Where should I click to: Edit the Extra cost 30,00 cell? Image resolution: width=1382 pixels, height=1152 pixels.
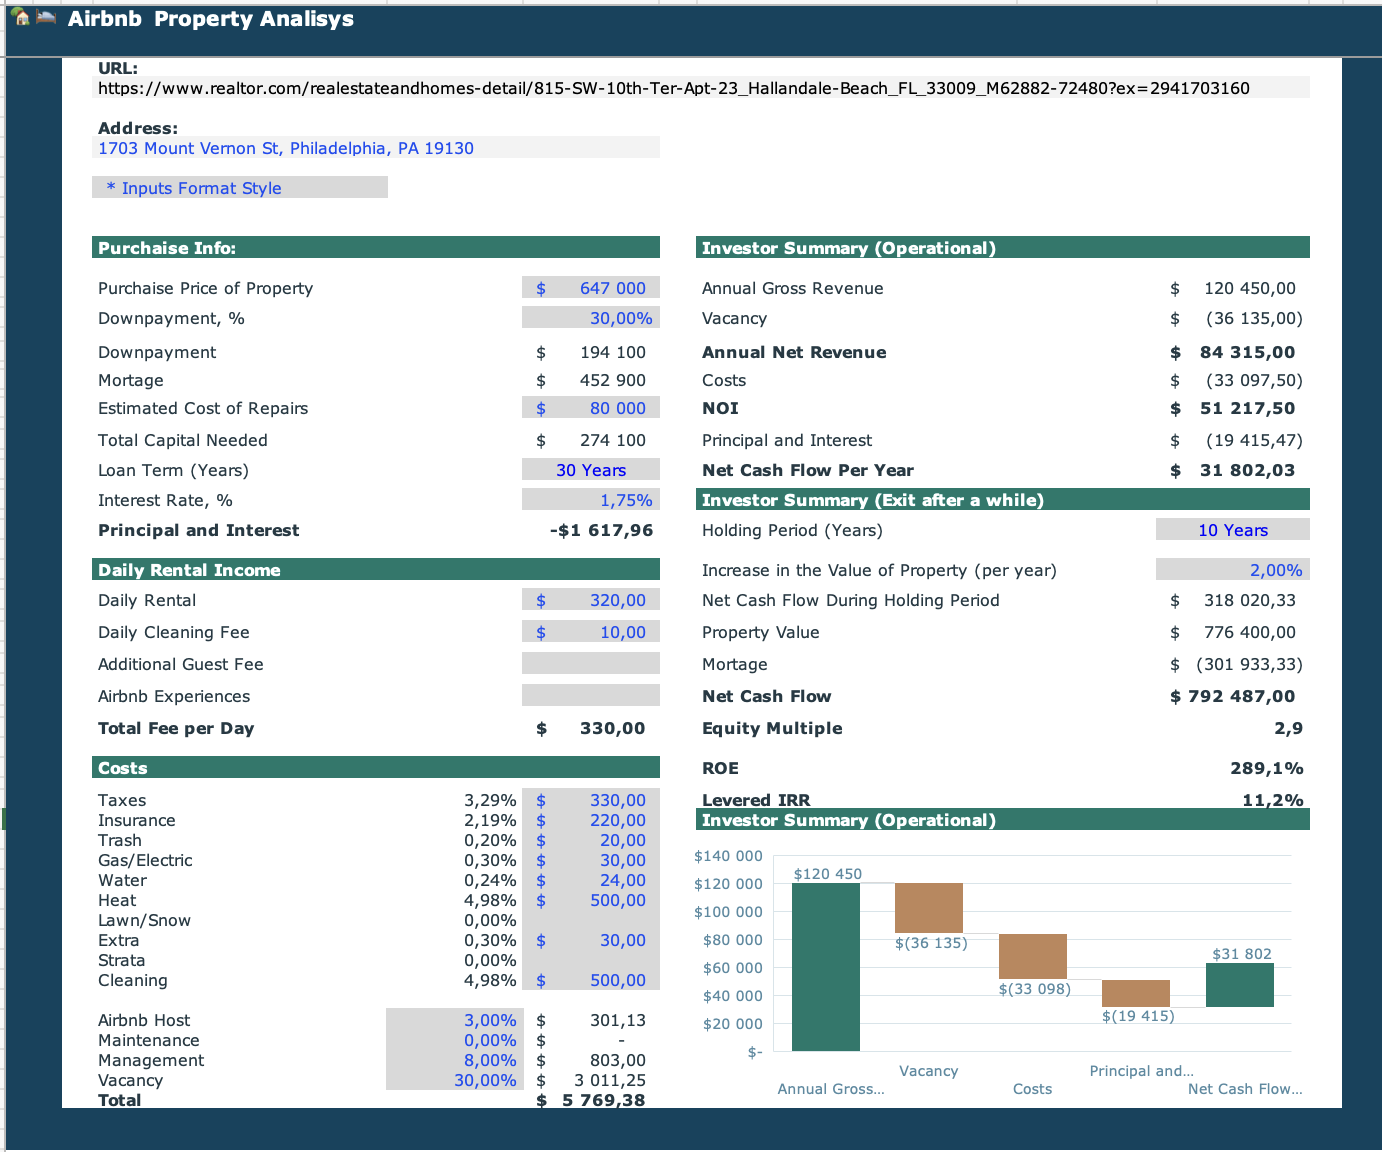[x=591, y=940]
